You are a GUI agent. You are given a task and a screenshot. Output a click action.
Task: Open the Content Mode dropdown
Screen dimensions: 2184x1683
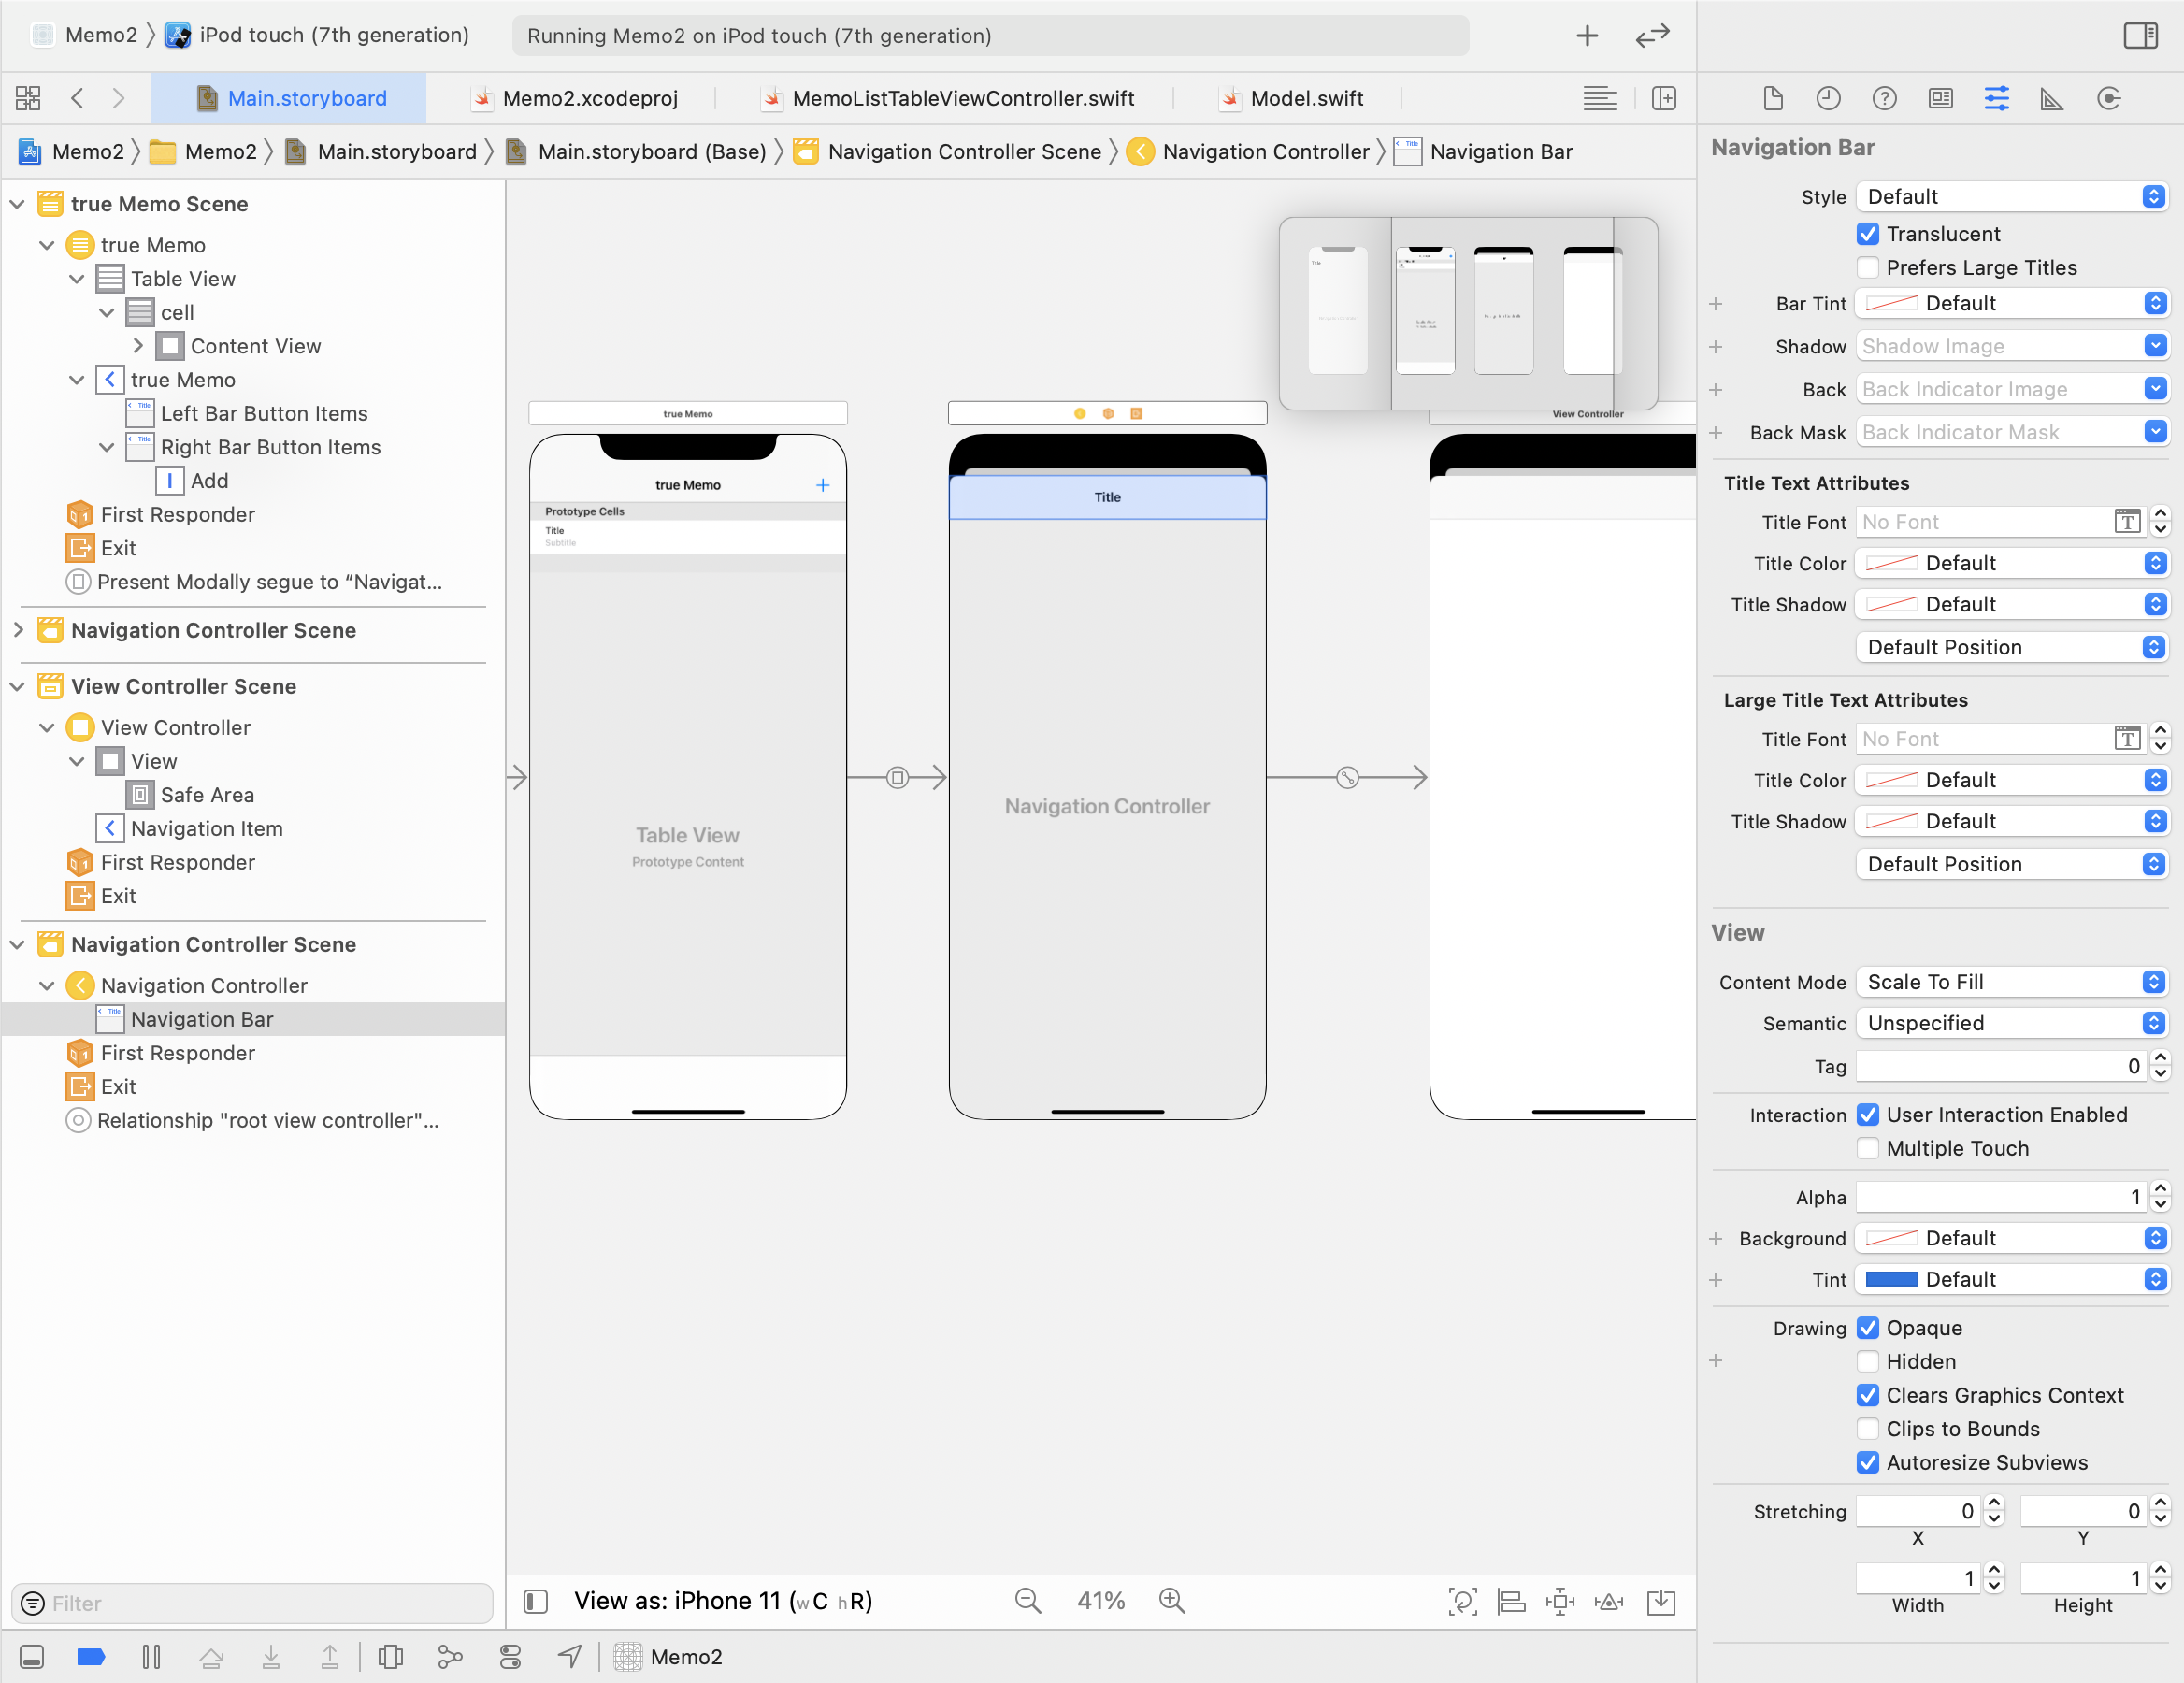click(x=2010, y=982)
